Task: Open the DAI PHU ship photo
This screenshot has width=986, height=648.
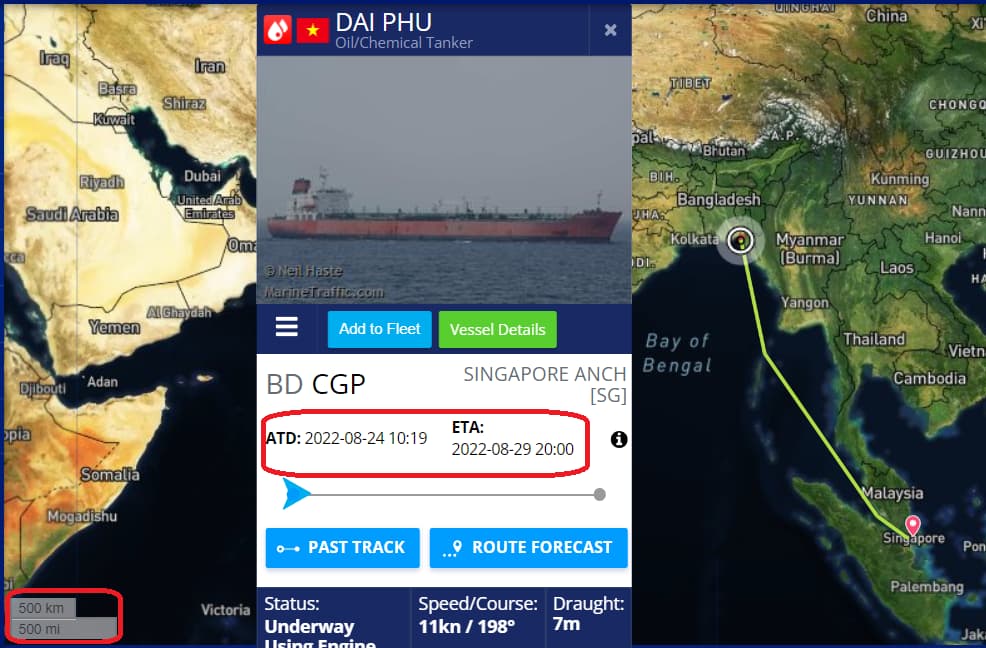Action: tap(444, 180)
